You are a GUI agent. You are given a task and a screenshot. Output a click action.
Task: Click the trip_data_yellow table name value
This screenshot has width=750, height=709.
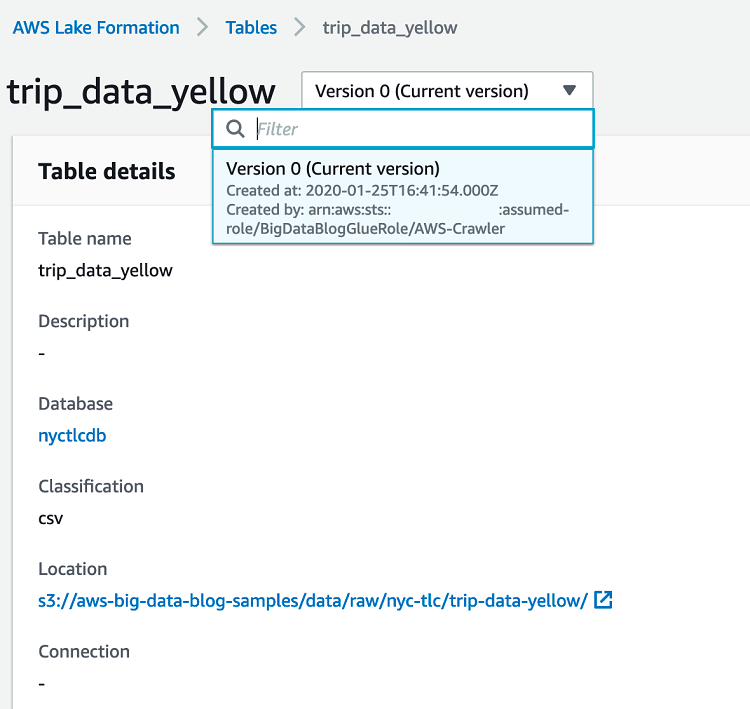click(x=105, y=271)
